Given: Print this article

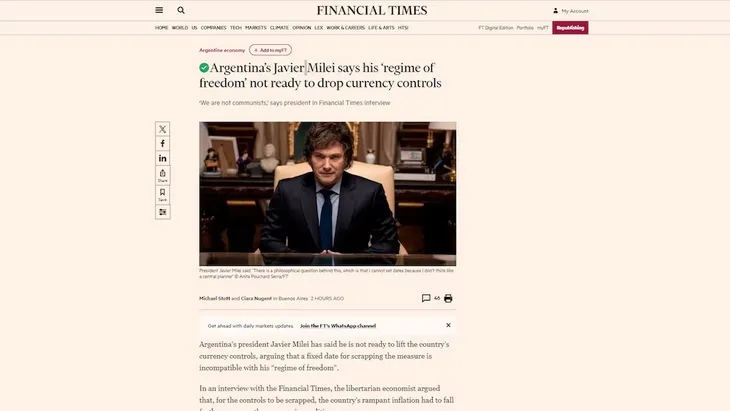Looking at the screenshot, I should tap(448, 298).
